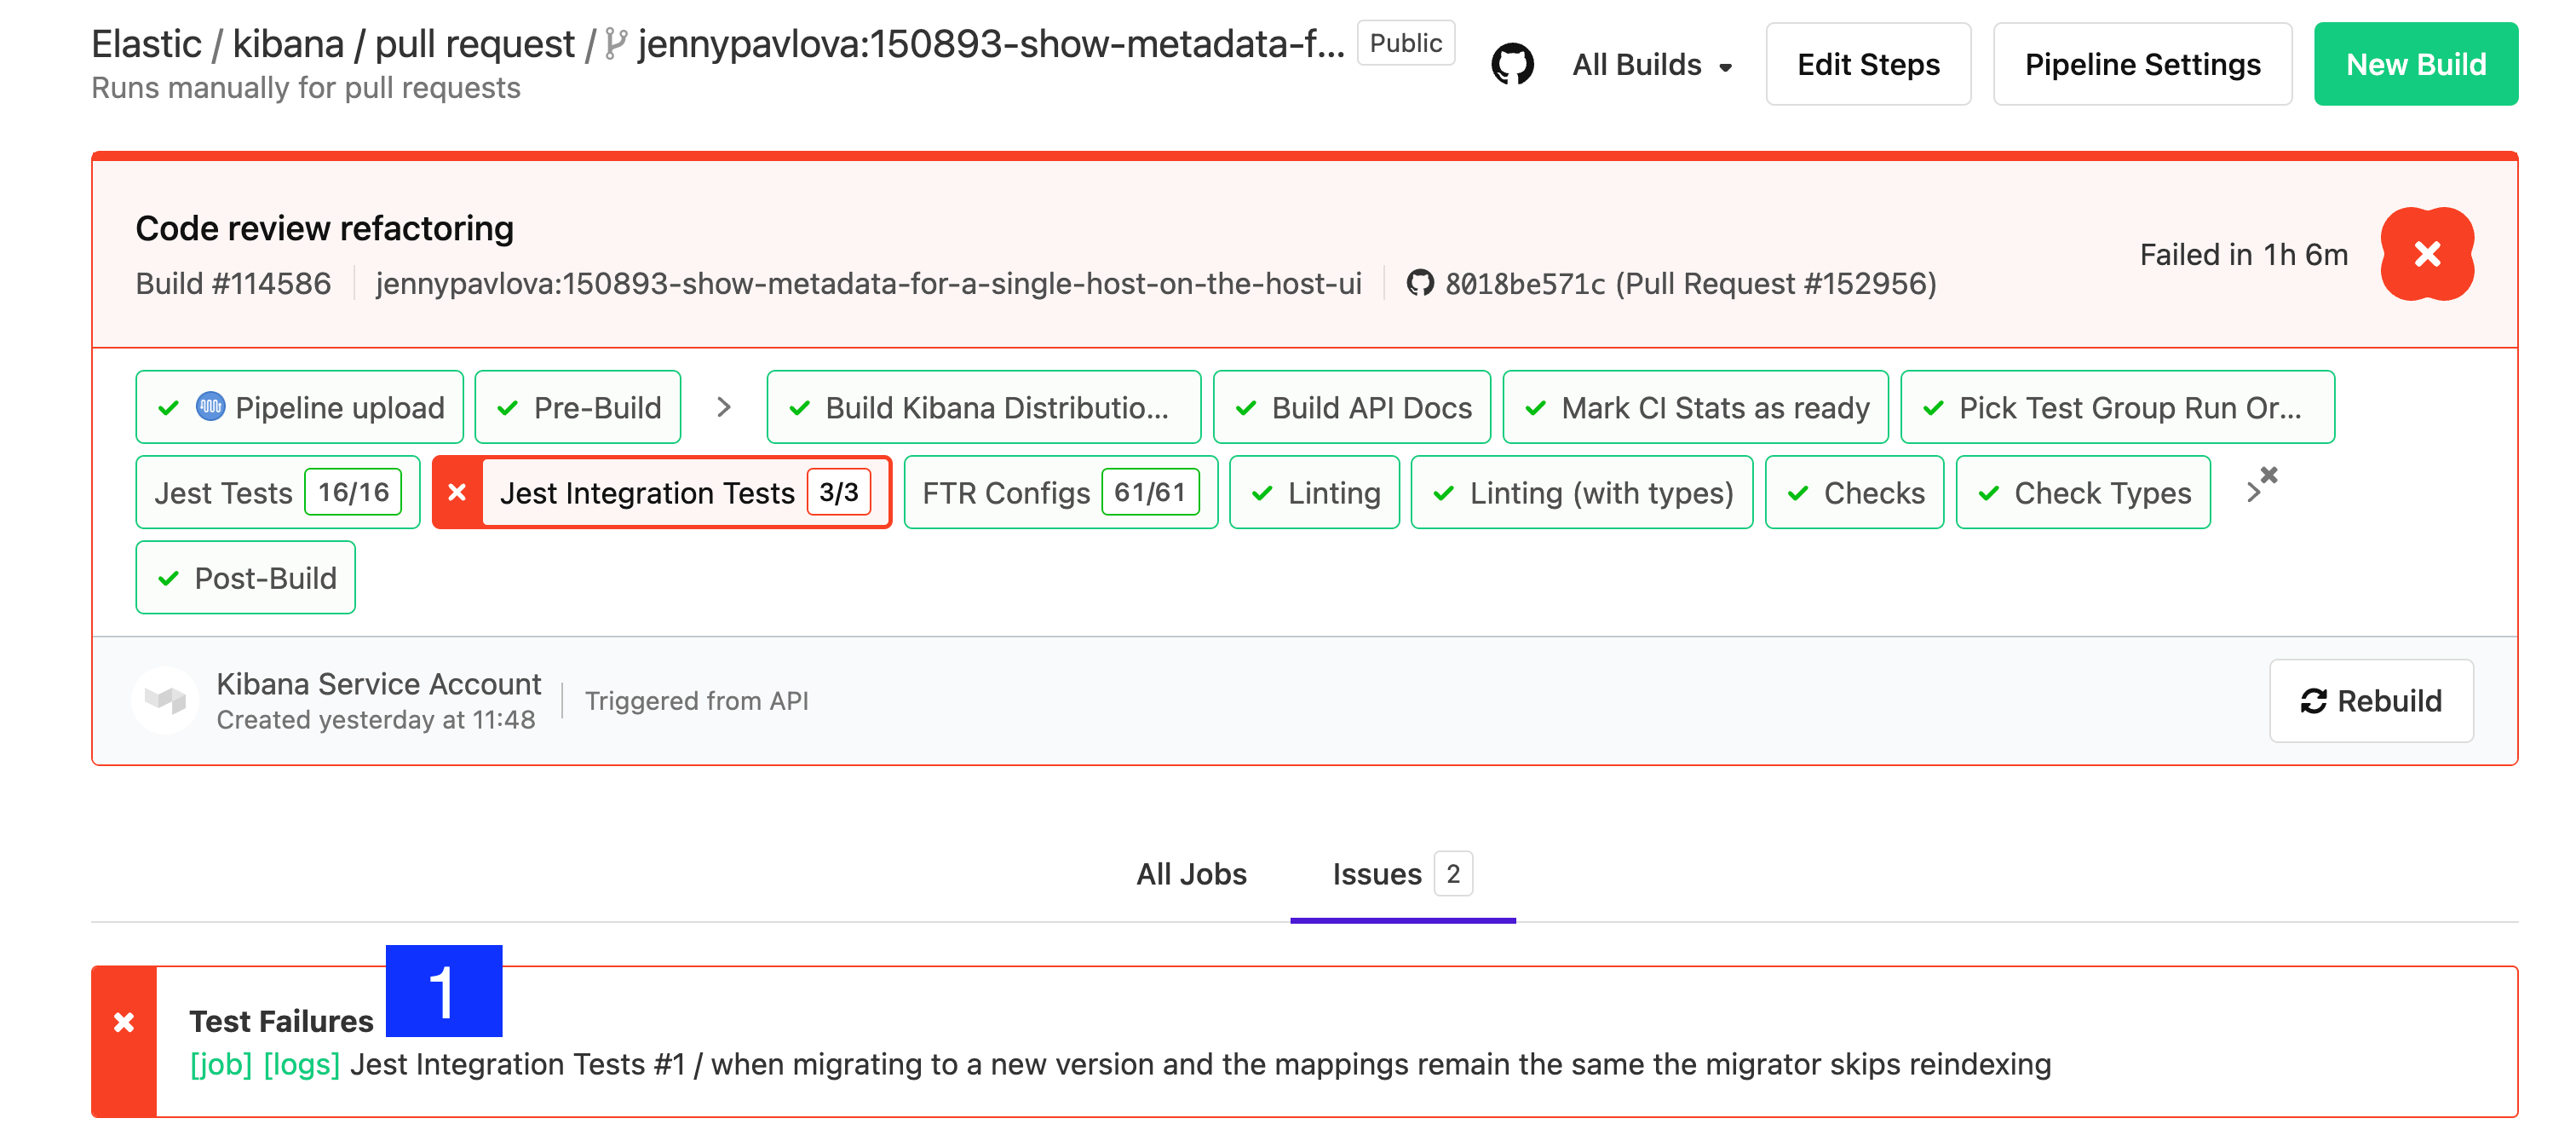Click the white X in Test Failures panel
Image resolution: width=2576 pixels, height=1147 pixels.
(123, 1022)
